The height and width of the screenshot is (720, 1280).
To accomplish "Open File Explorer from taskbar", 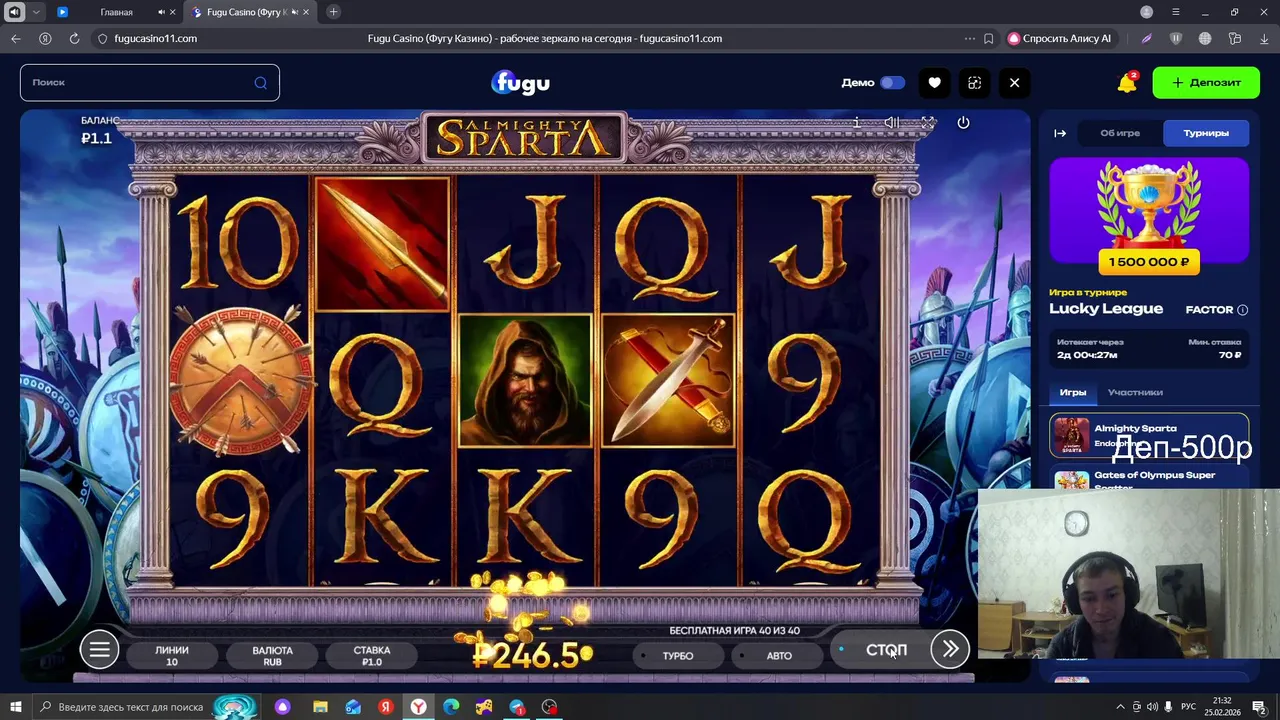I will [x=320, y=707].
